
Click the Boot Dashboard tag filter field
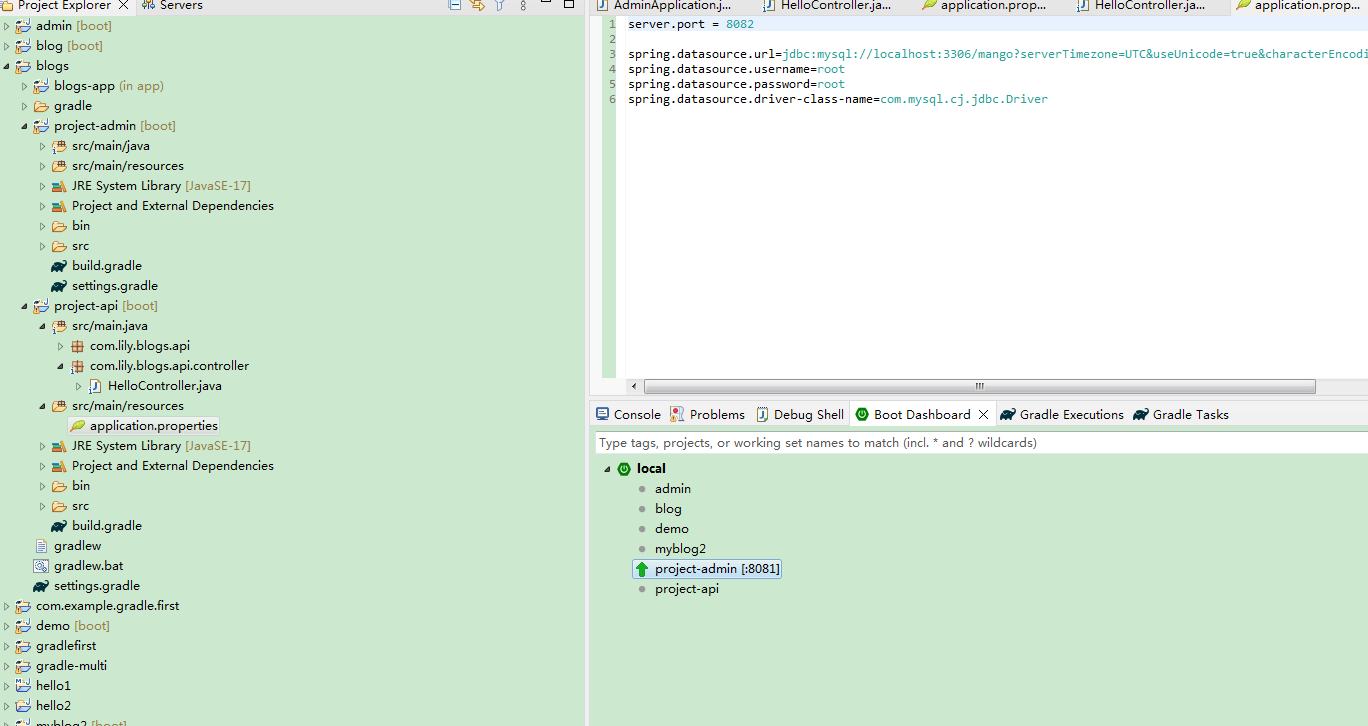(x=980, y=442)
